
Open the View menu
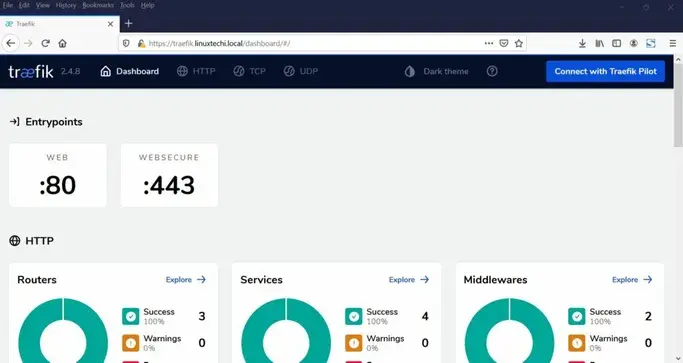43,5
